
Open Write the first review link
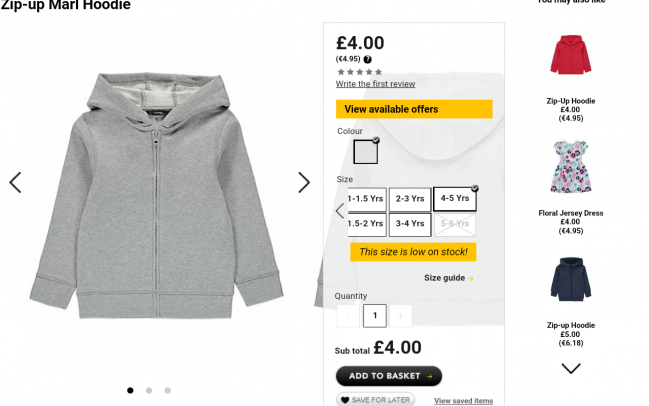[x=375, y=84]
